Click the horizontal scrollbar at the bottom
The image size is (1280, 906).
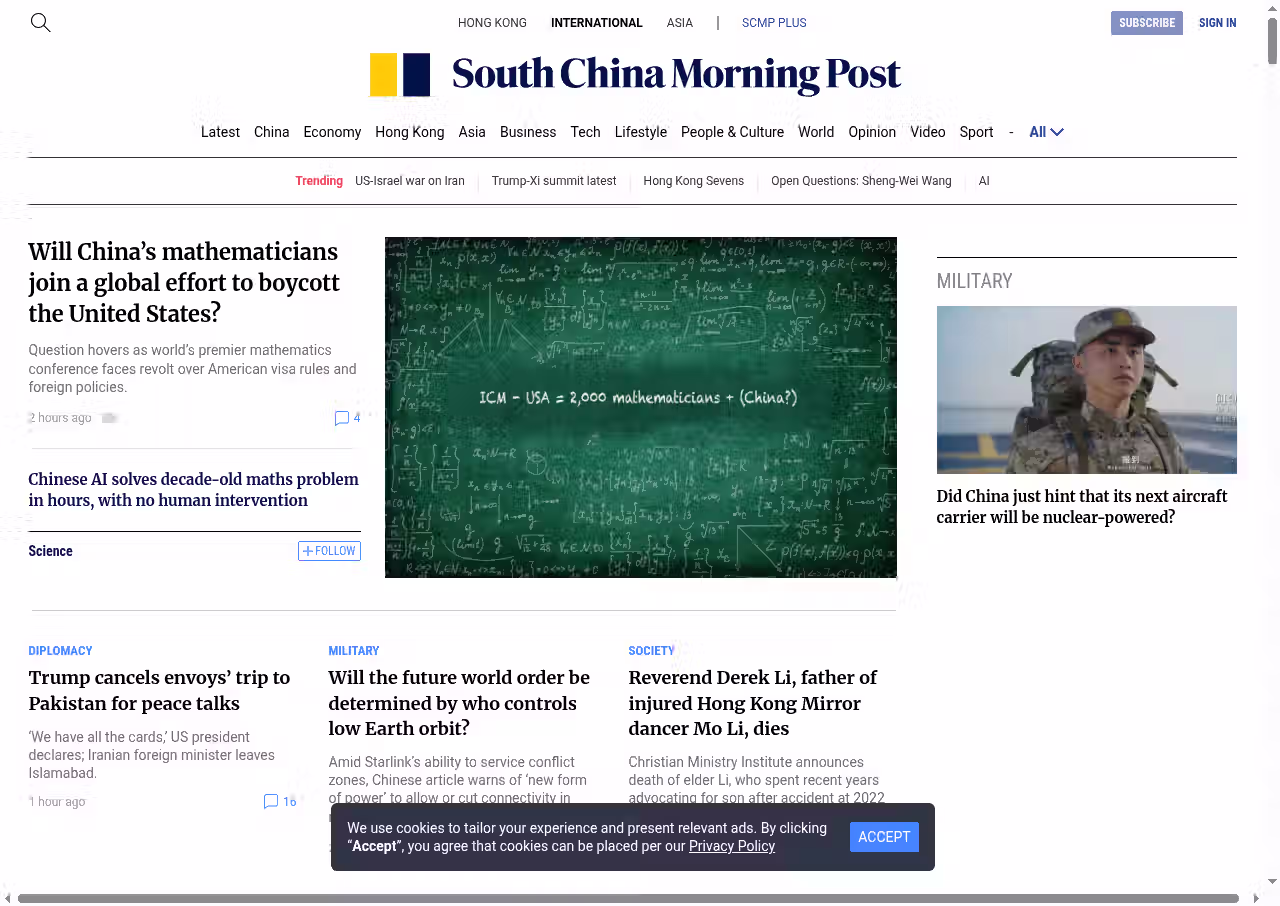(628, 898)
